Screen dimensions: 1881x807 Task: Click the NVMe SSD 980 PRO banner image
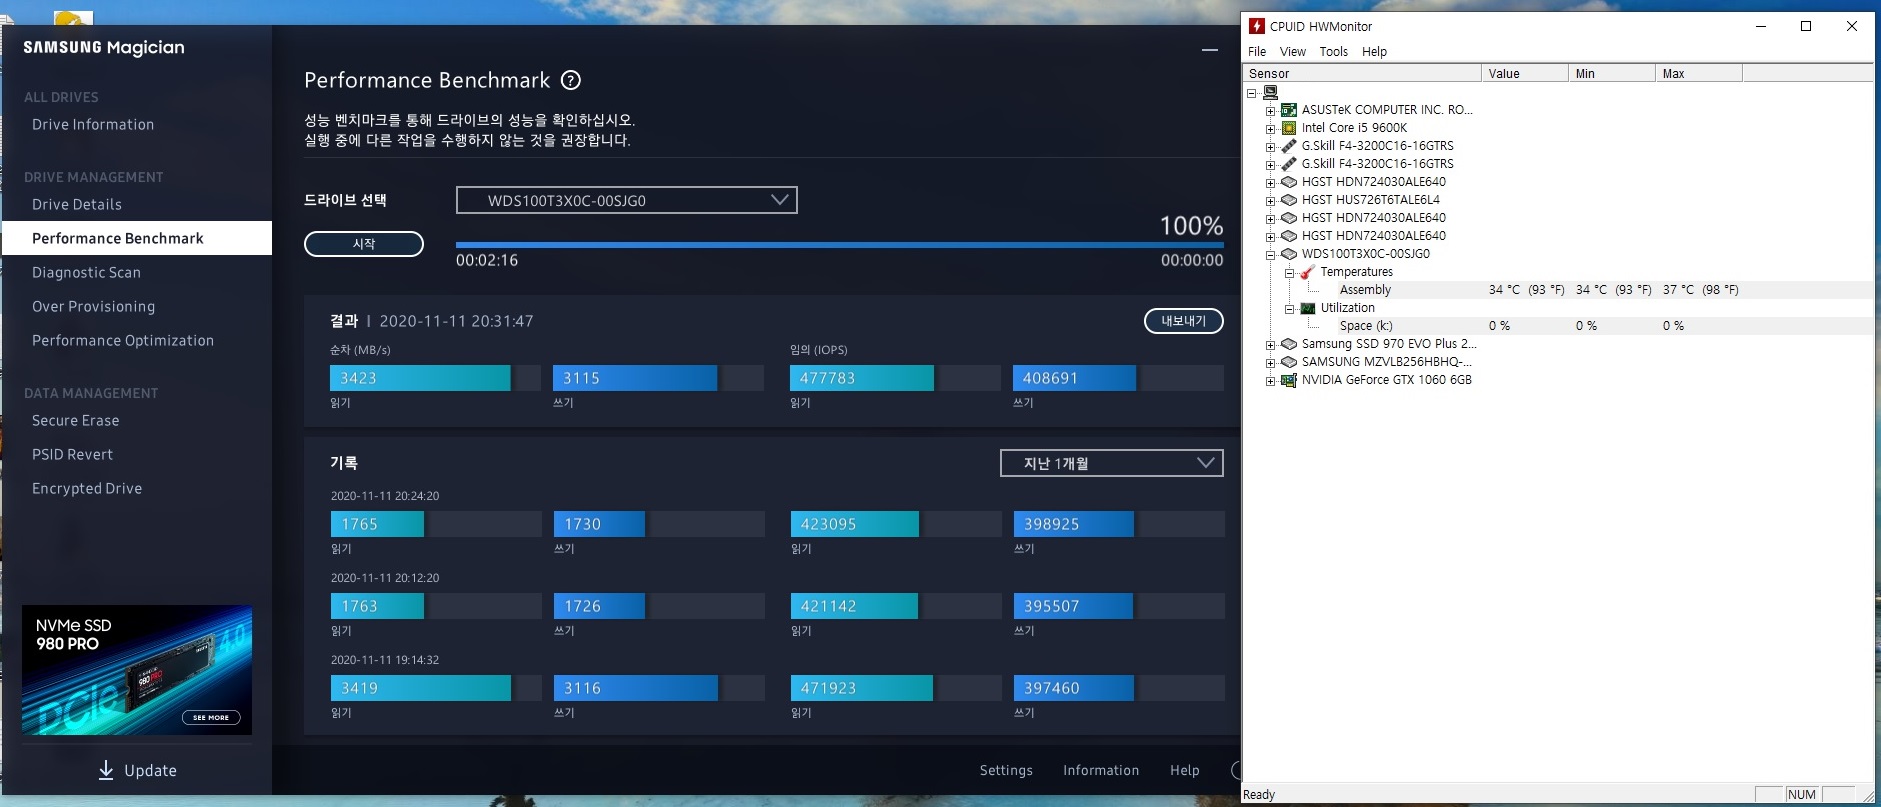pyautogui.click(x=137, y=670)
